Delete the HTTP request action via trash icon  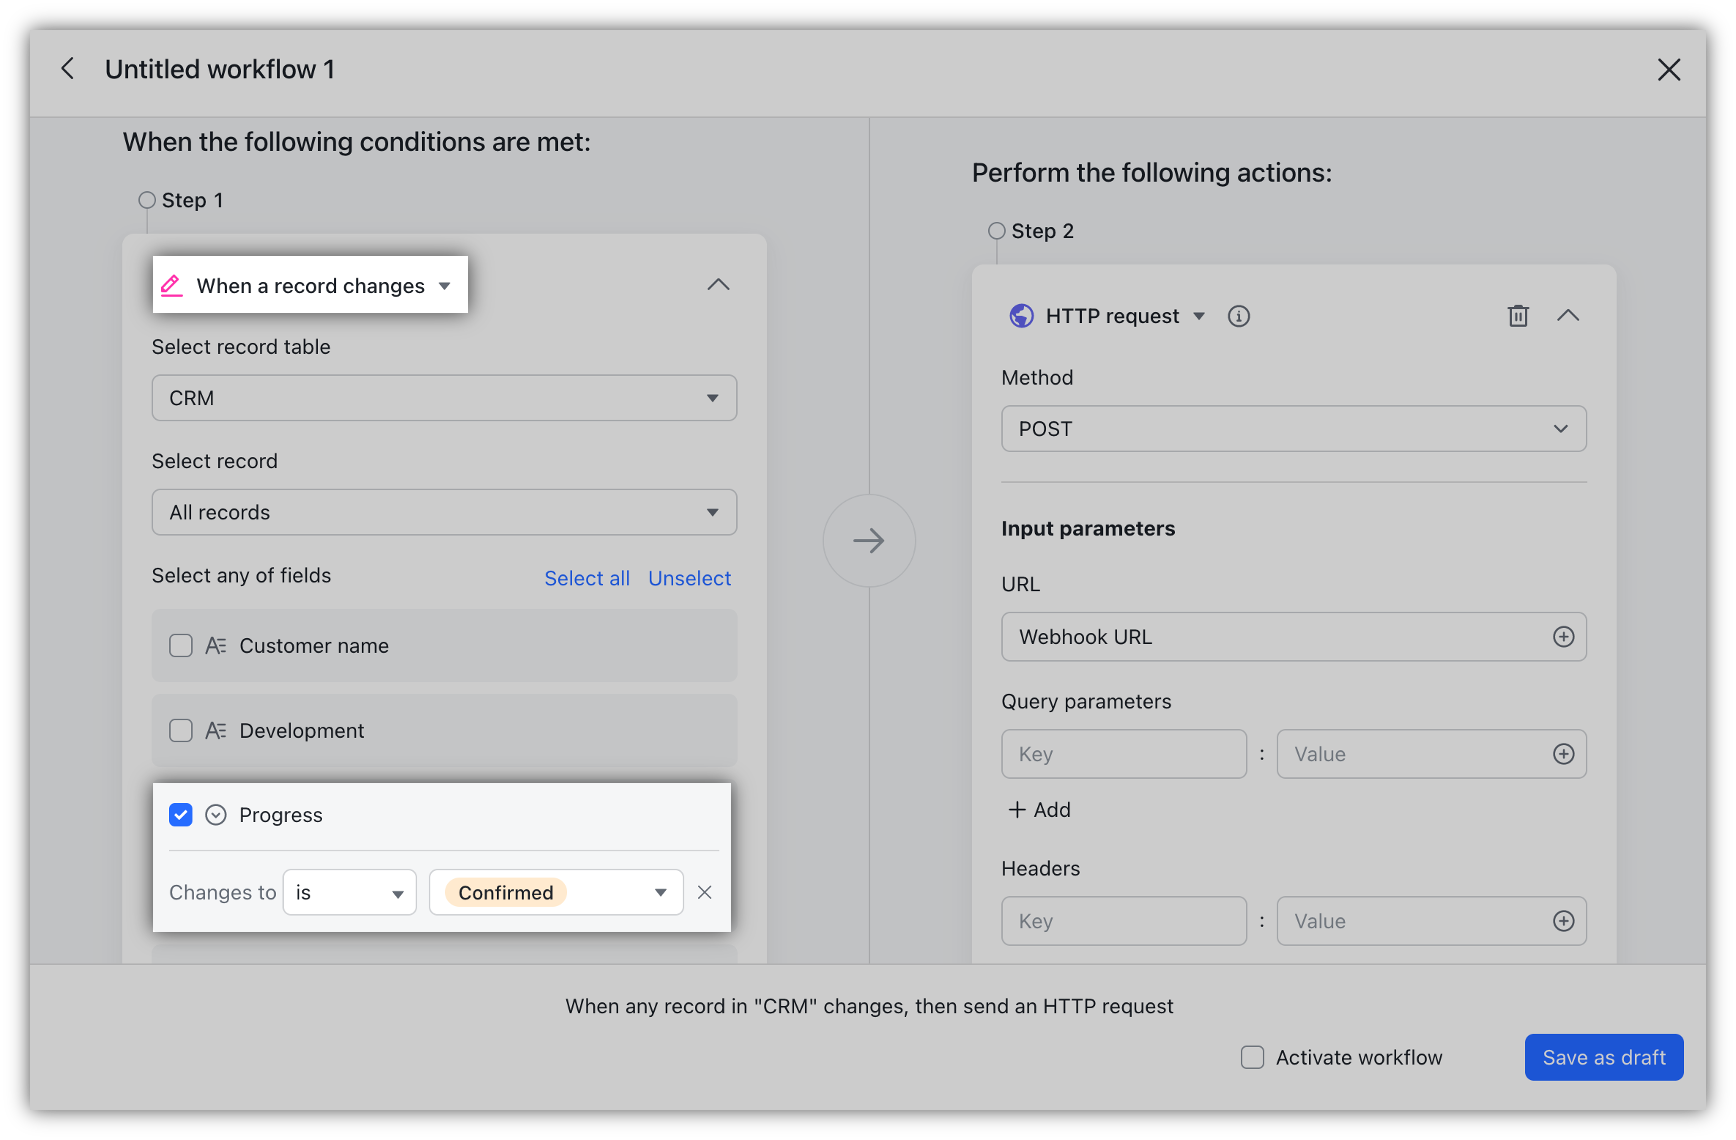pos(1518,315)
